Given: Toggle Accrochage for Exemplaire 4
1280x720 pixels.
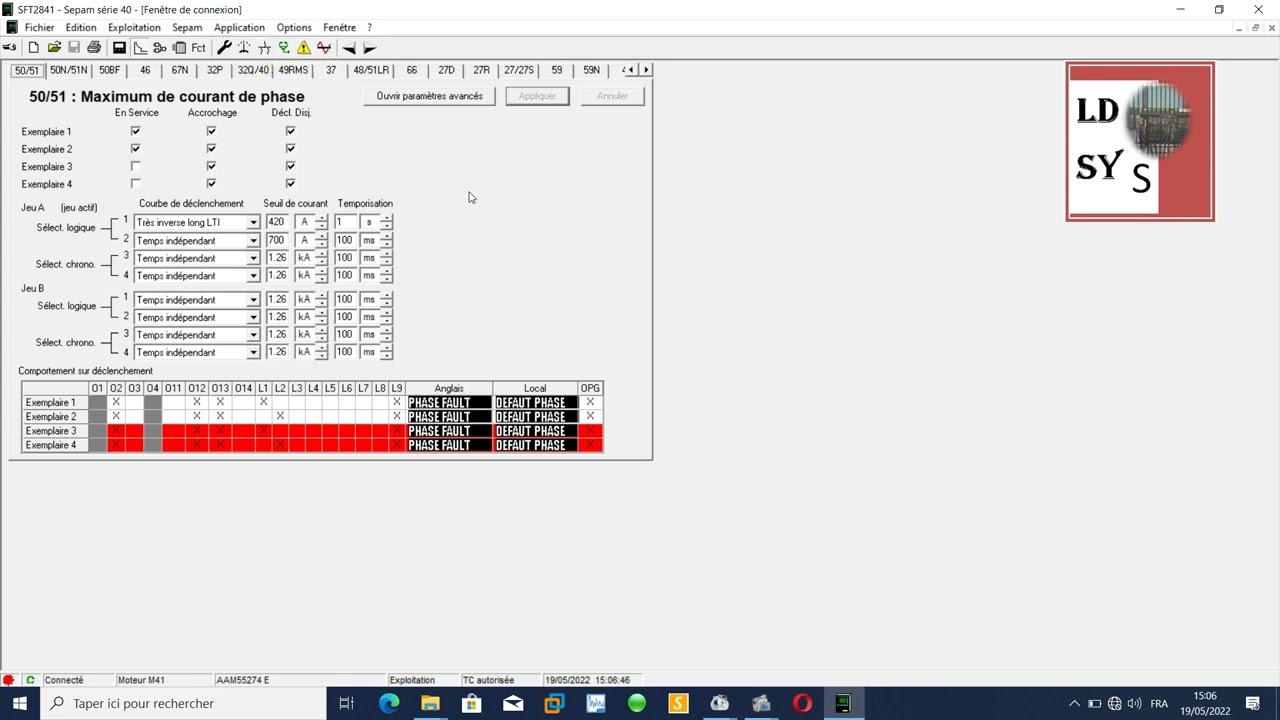Looking at the screenshot, I should [211, 183].
